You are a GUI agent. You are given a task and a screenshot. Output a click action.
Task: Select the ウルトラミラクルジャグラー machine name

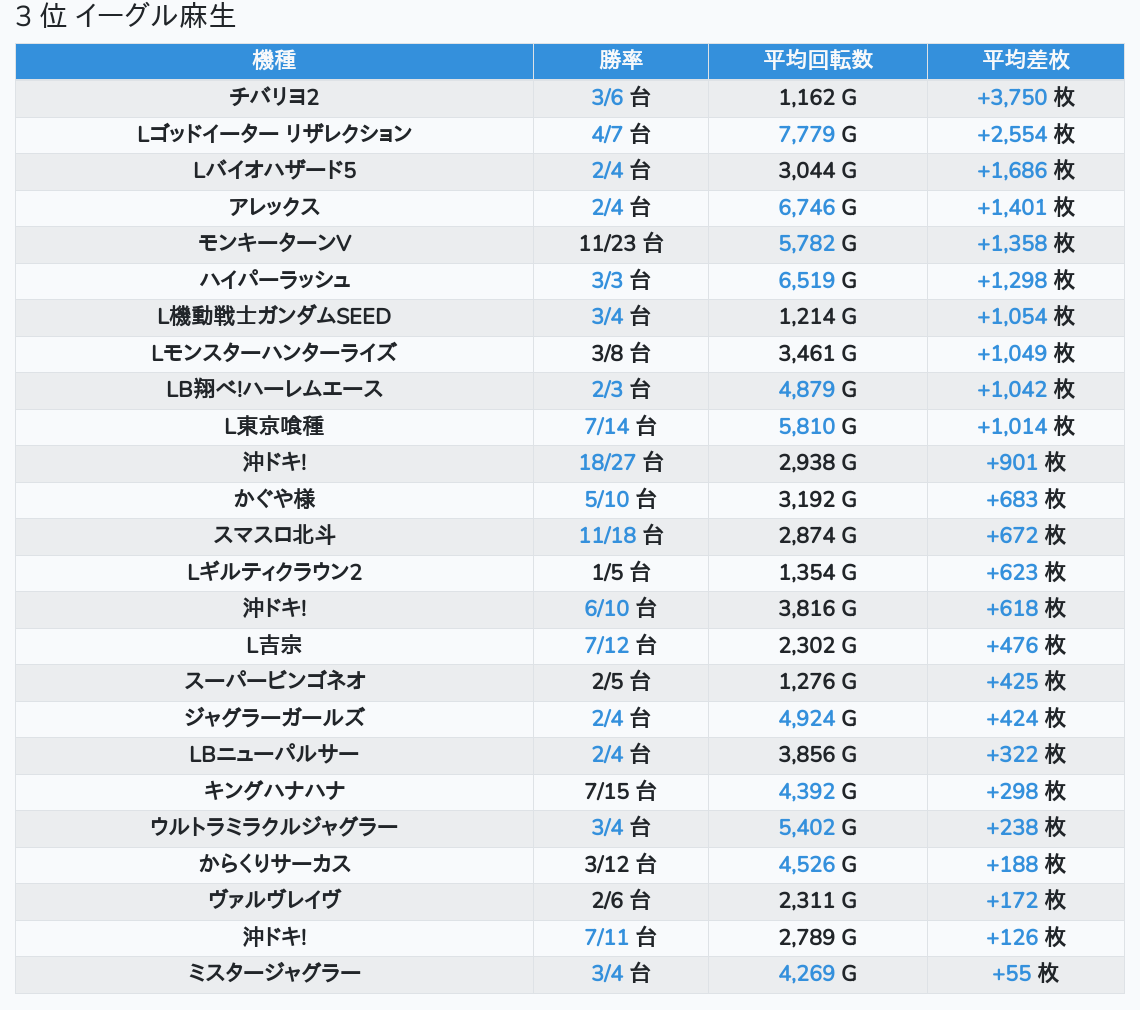[274, 827]
